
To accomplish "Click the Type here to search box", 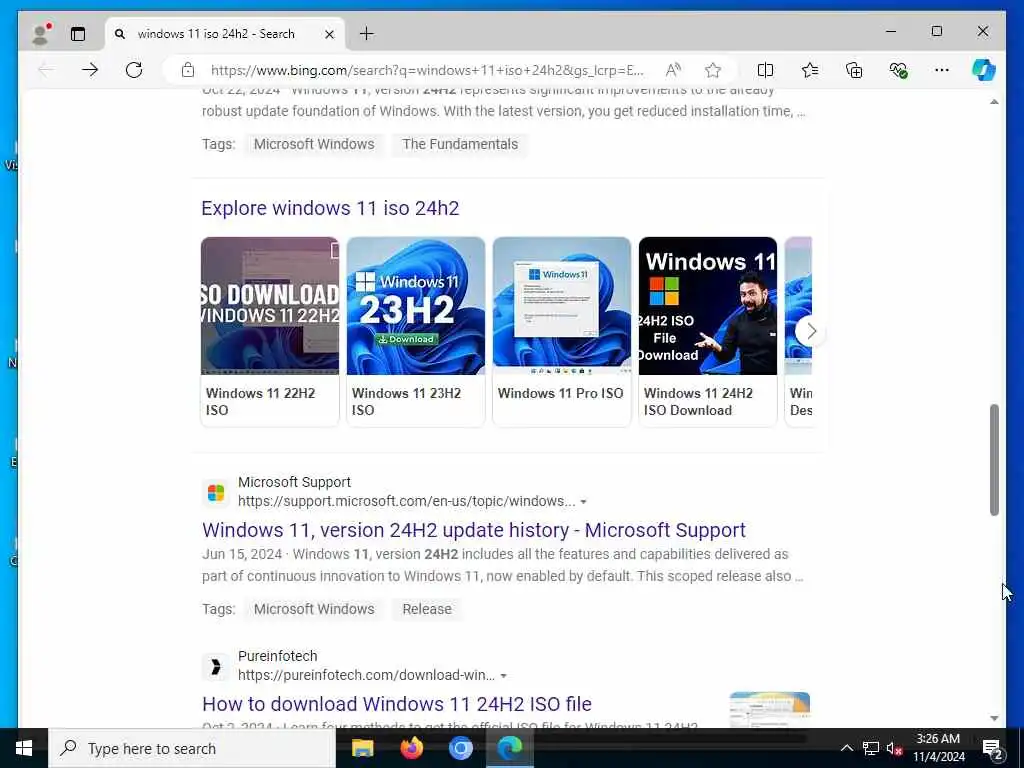I will tap(192, 748).
